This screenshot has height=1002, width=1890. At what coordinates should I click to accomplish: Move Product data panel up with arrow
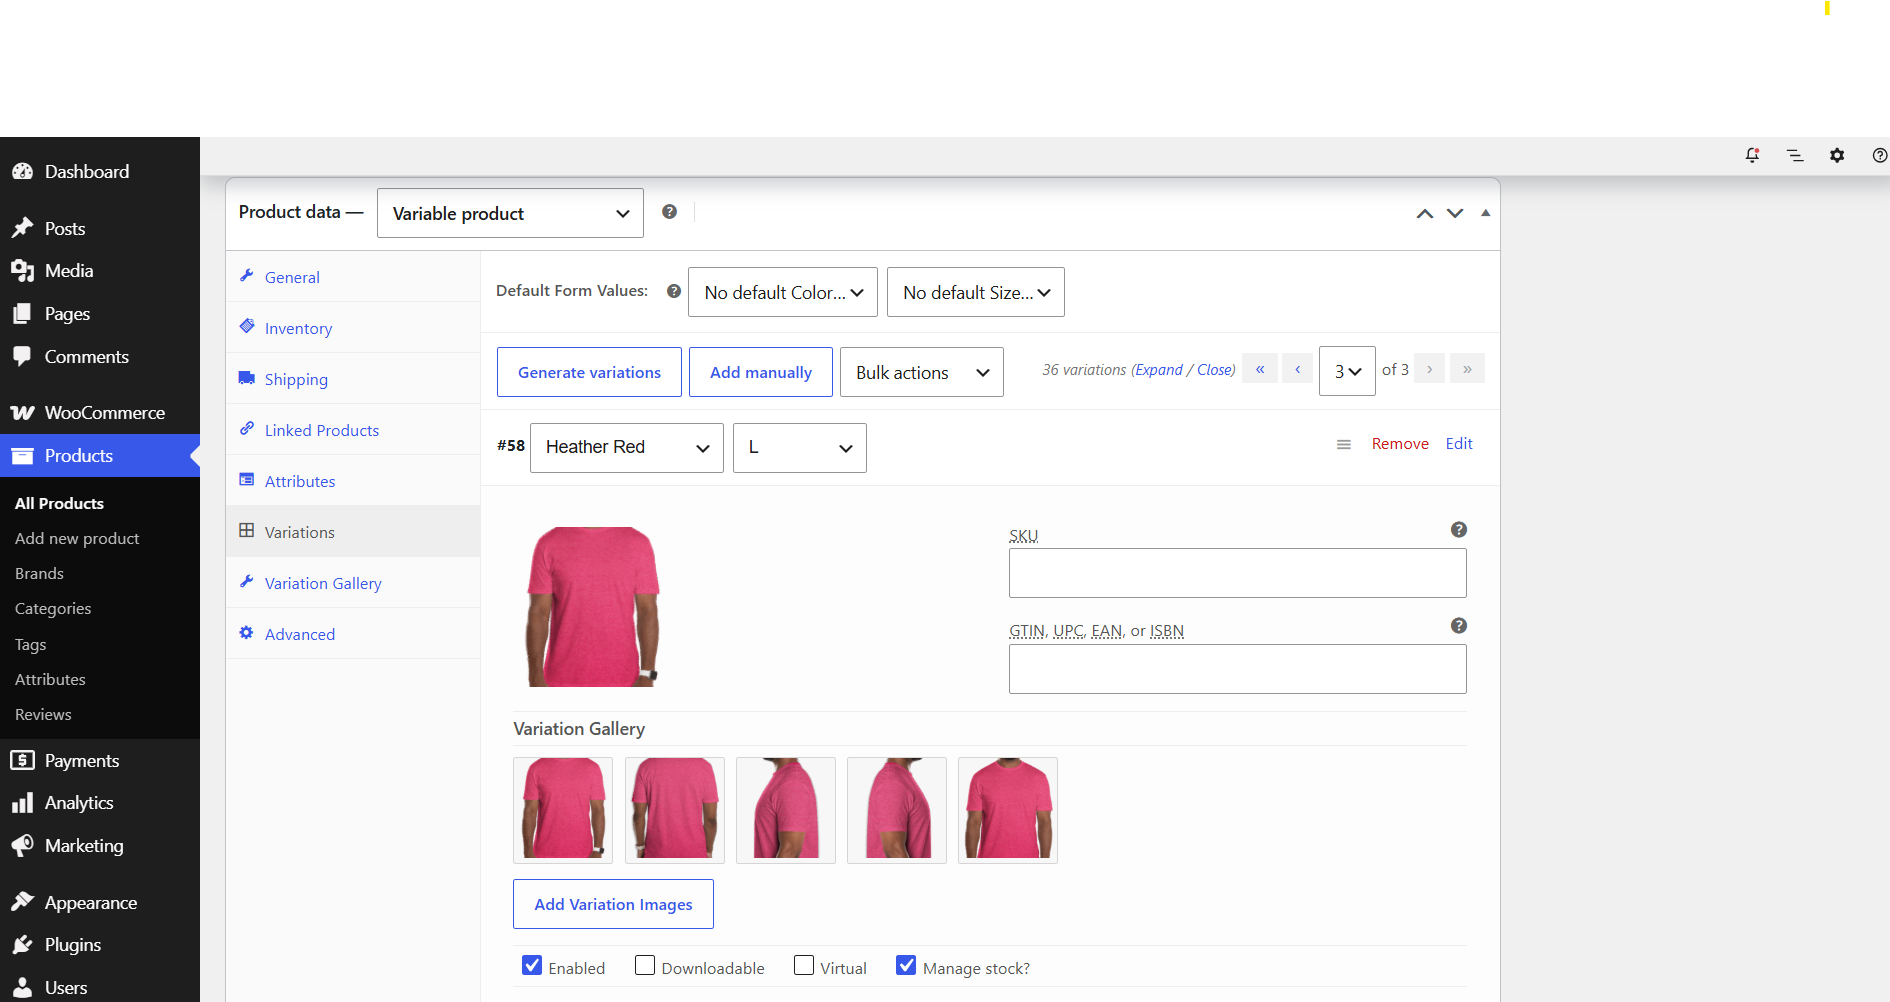tap(1425, 213)
